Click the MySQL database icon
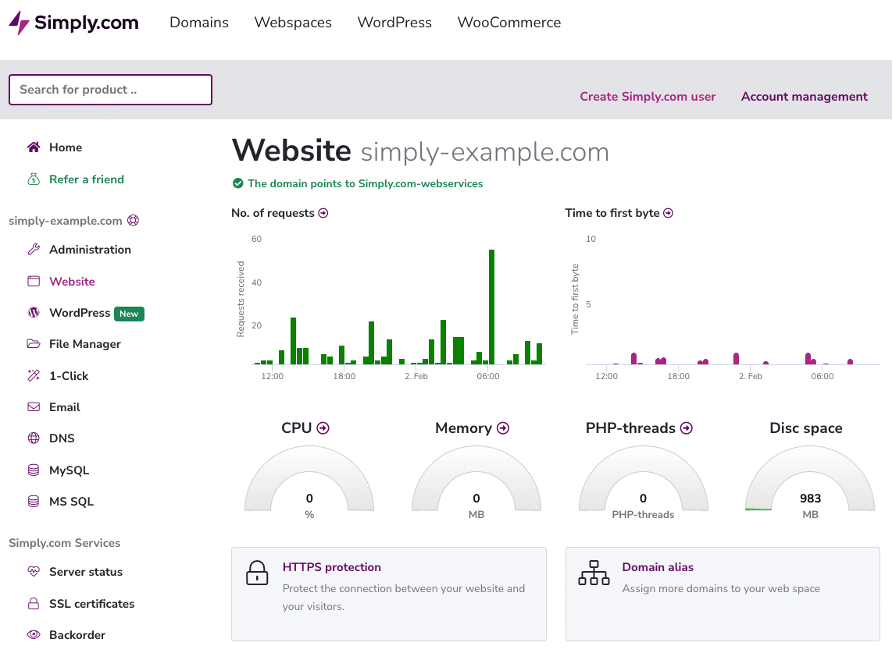Image resolution: width=893 pixels, height=654 pixels. pos(34,470)
